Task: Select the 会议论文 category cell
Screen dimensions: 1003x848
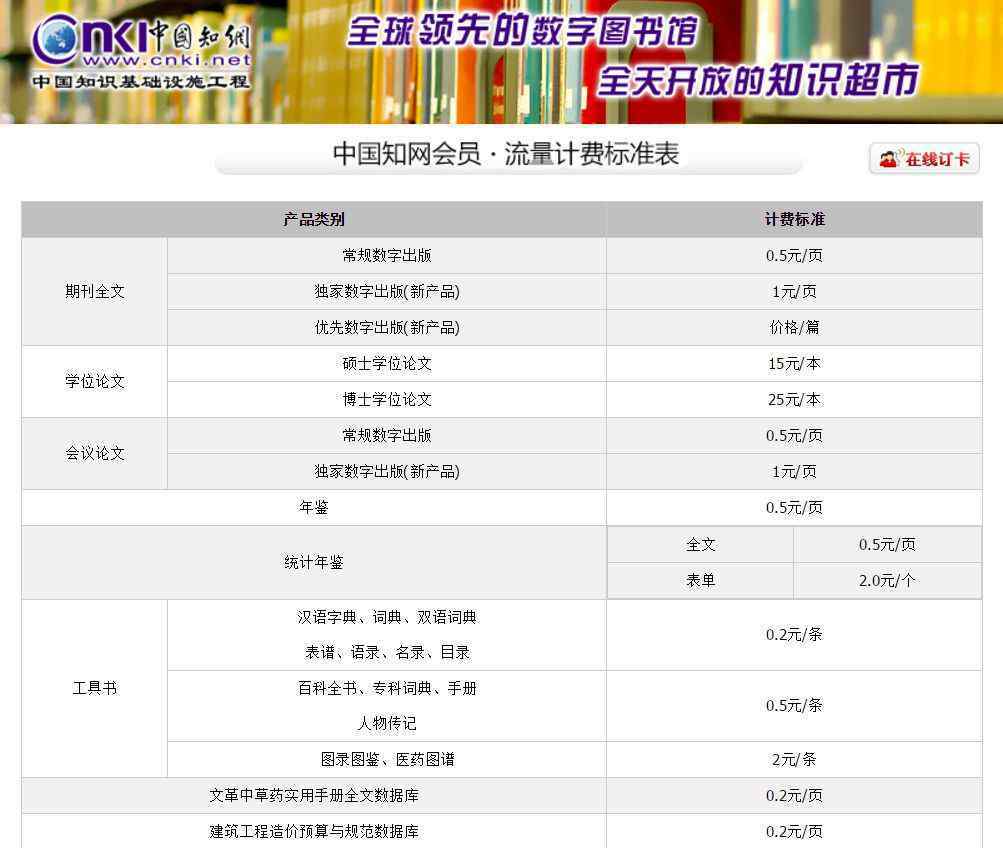Action: 95,453
